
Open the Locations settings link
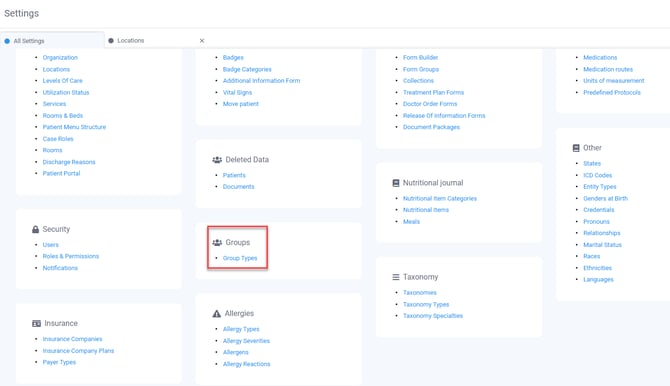point(56,69)
